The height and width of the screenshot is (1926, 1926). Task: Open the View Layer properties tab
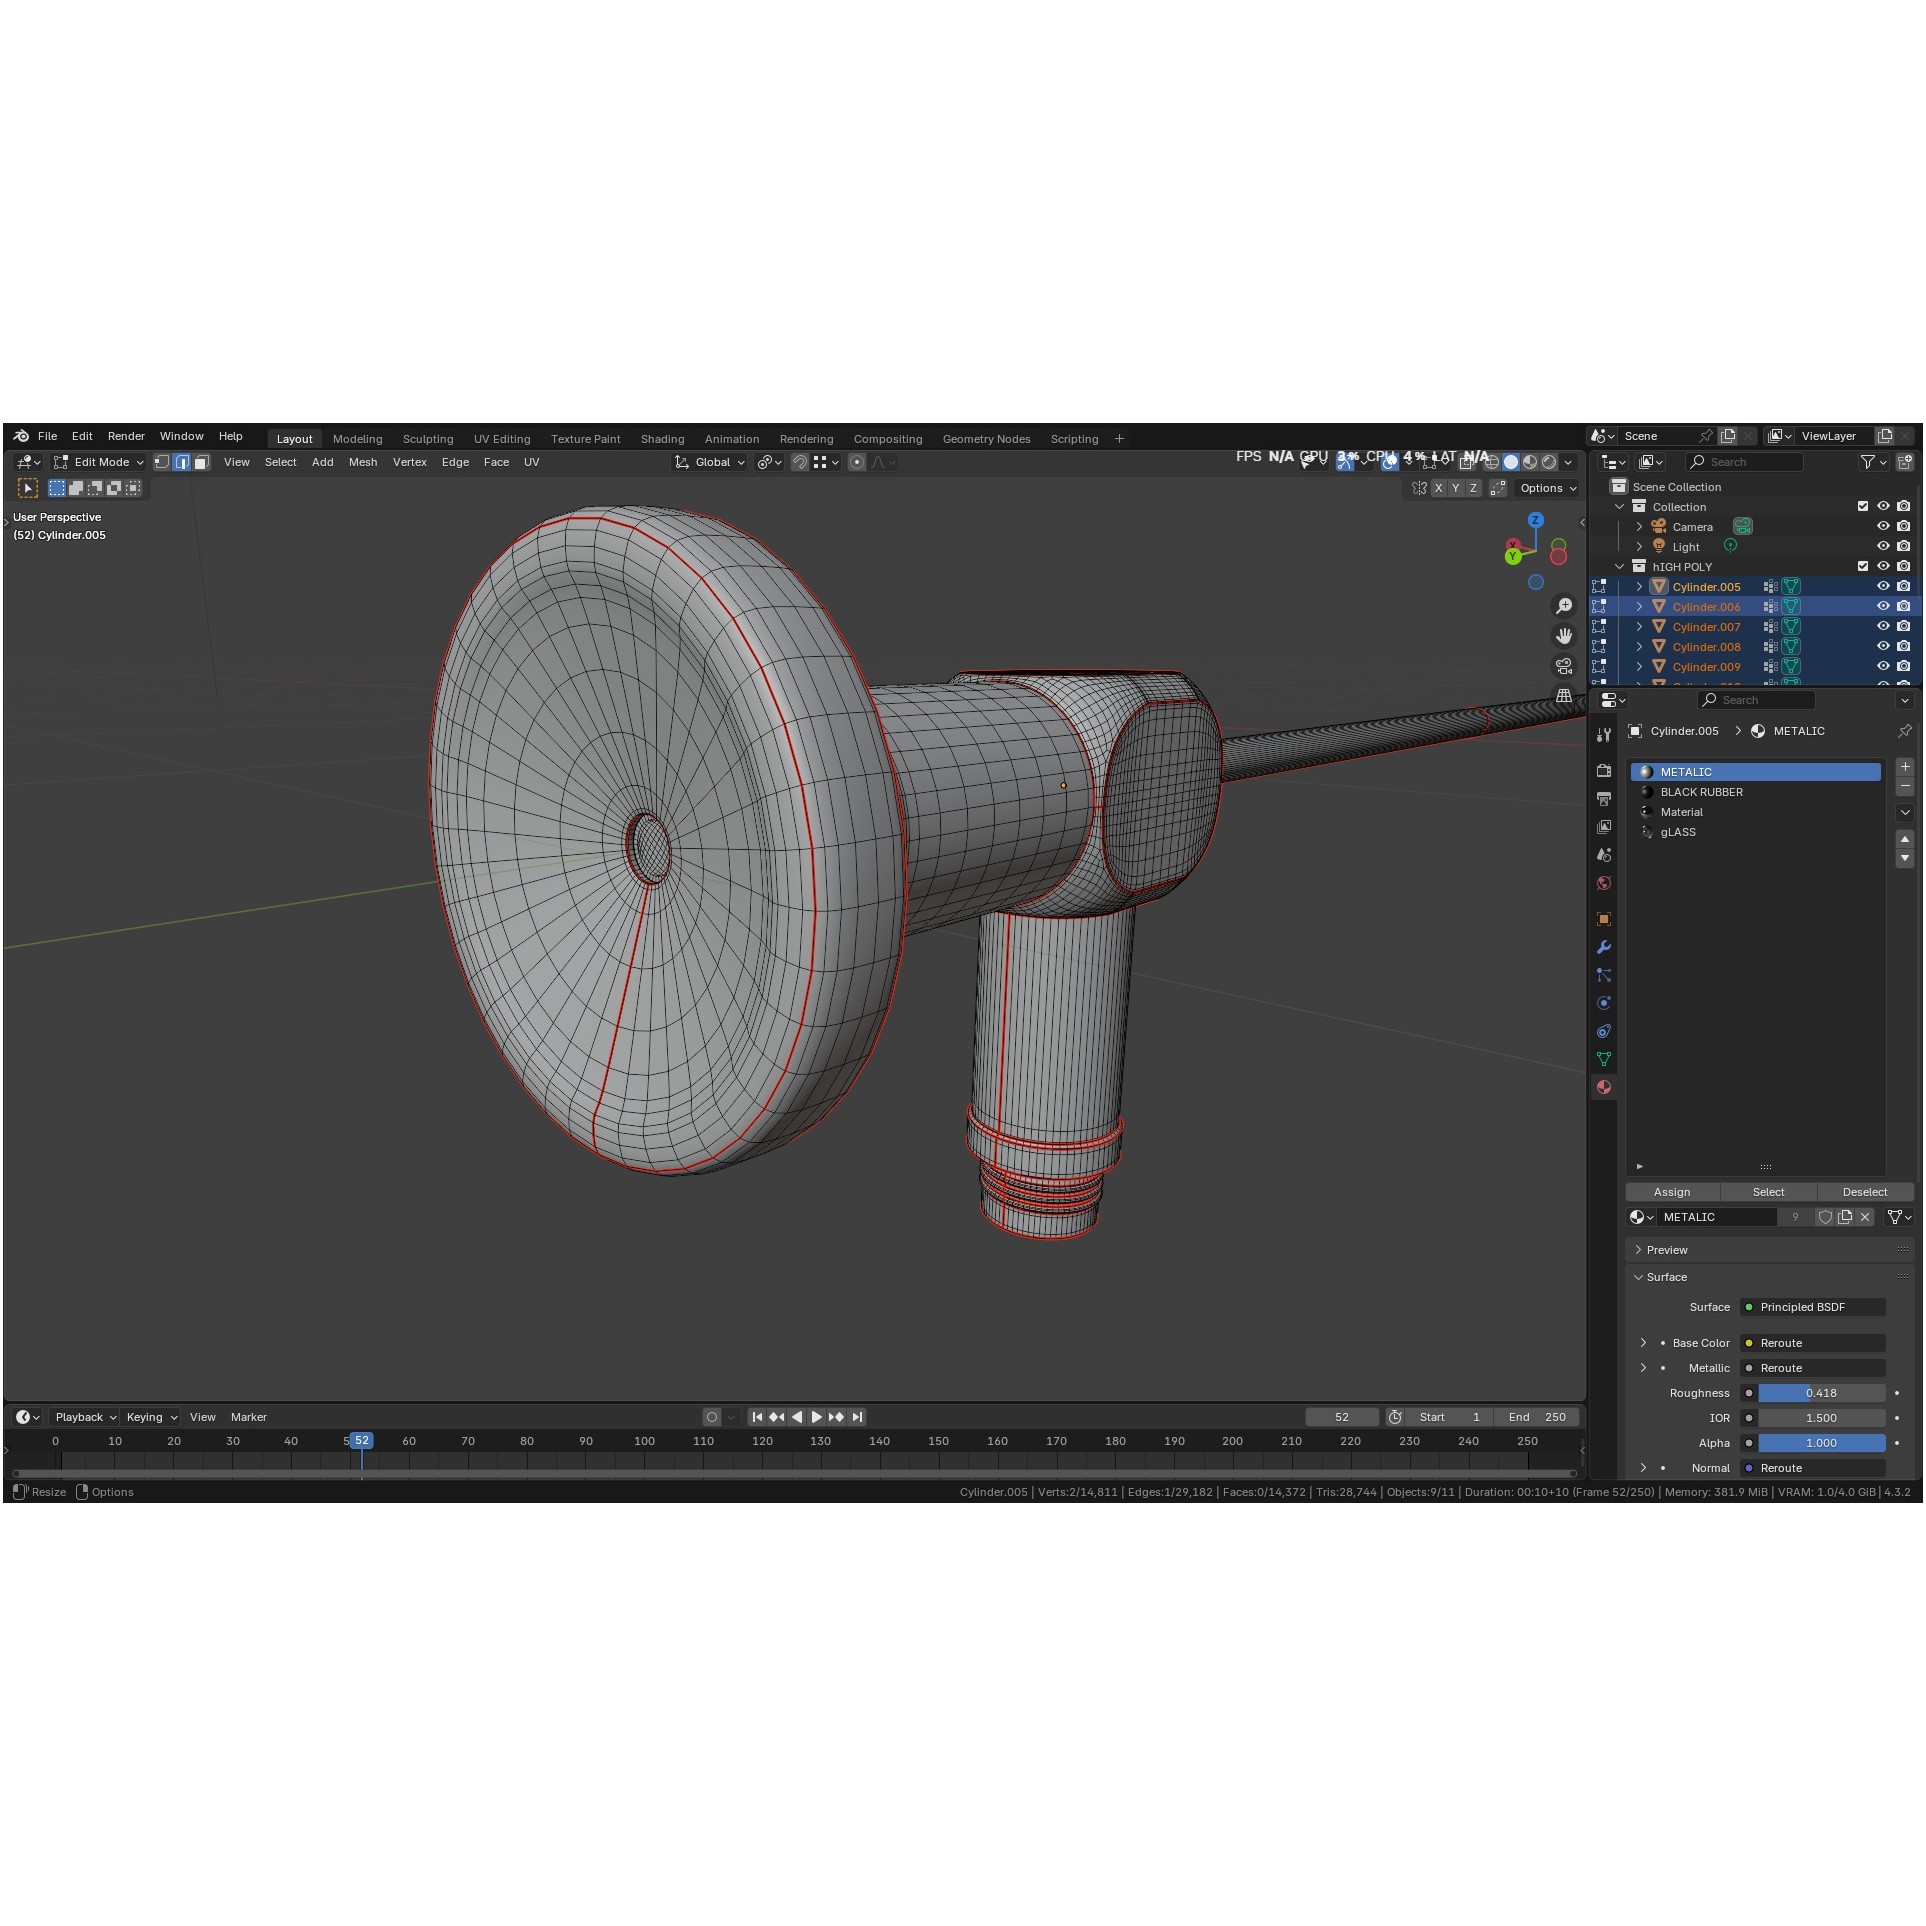(x=1605, y=827)
